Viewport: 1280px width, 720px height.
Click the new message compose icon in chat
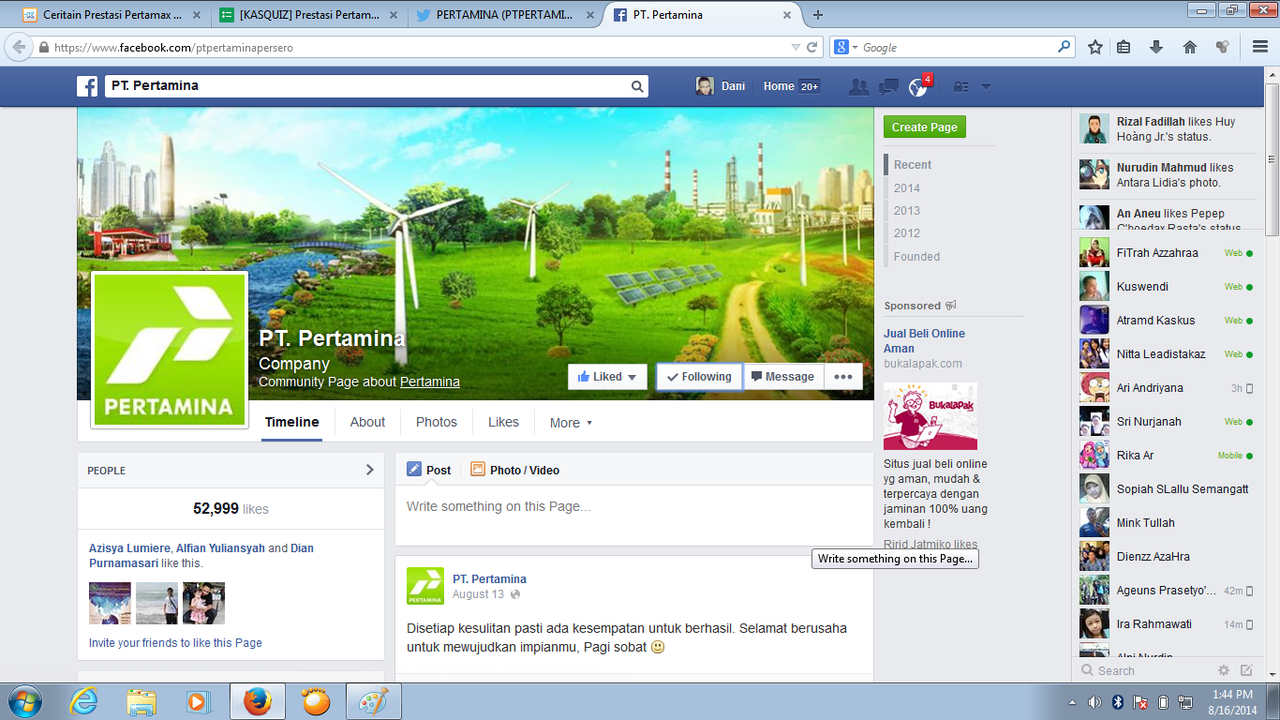pyautogui.click(x=1246, y=671)
